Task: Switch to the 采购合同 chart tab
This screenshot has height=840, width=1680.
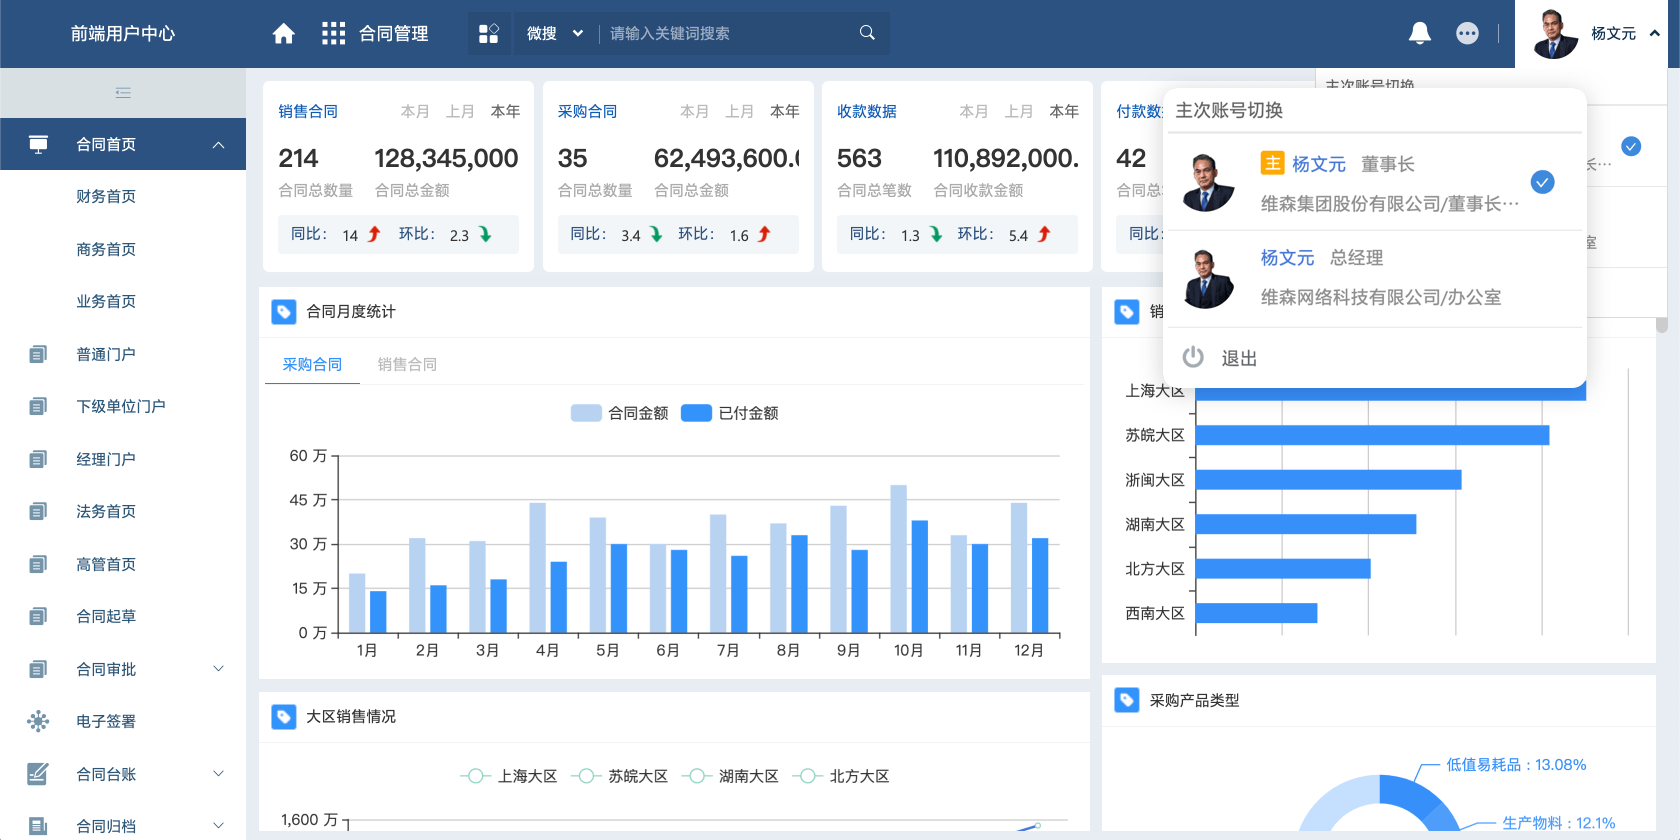Action: point(312,364)
